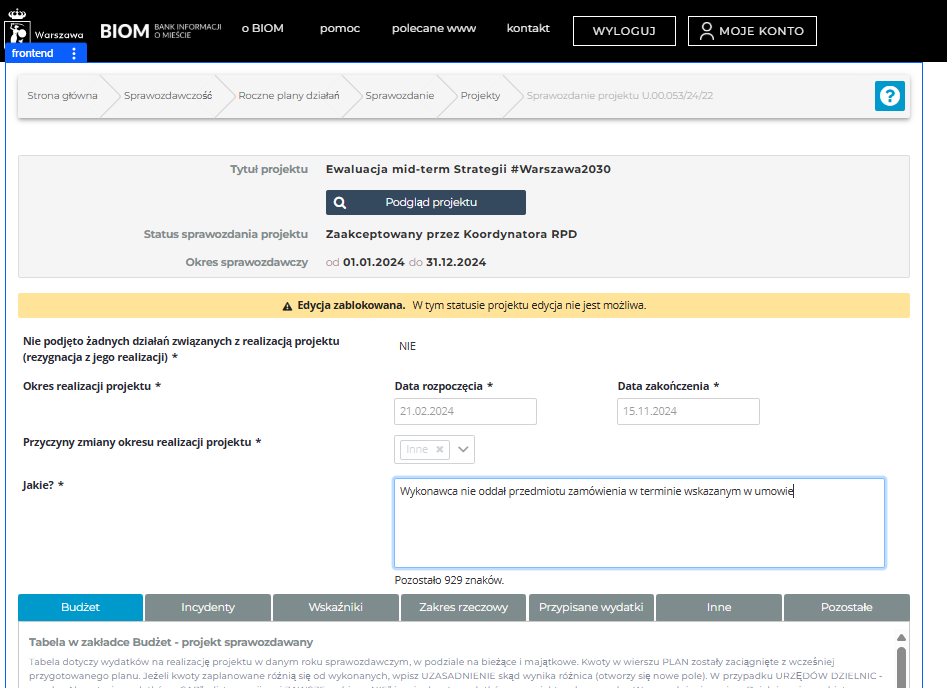947x688 pixels.
Task: Open the 'o BIOM' menu item
Action: pyautogui.click(x=263, y=29)
